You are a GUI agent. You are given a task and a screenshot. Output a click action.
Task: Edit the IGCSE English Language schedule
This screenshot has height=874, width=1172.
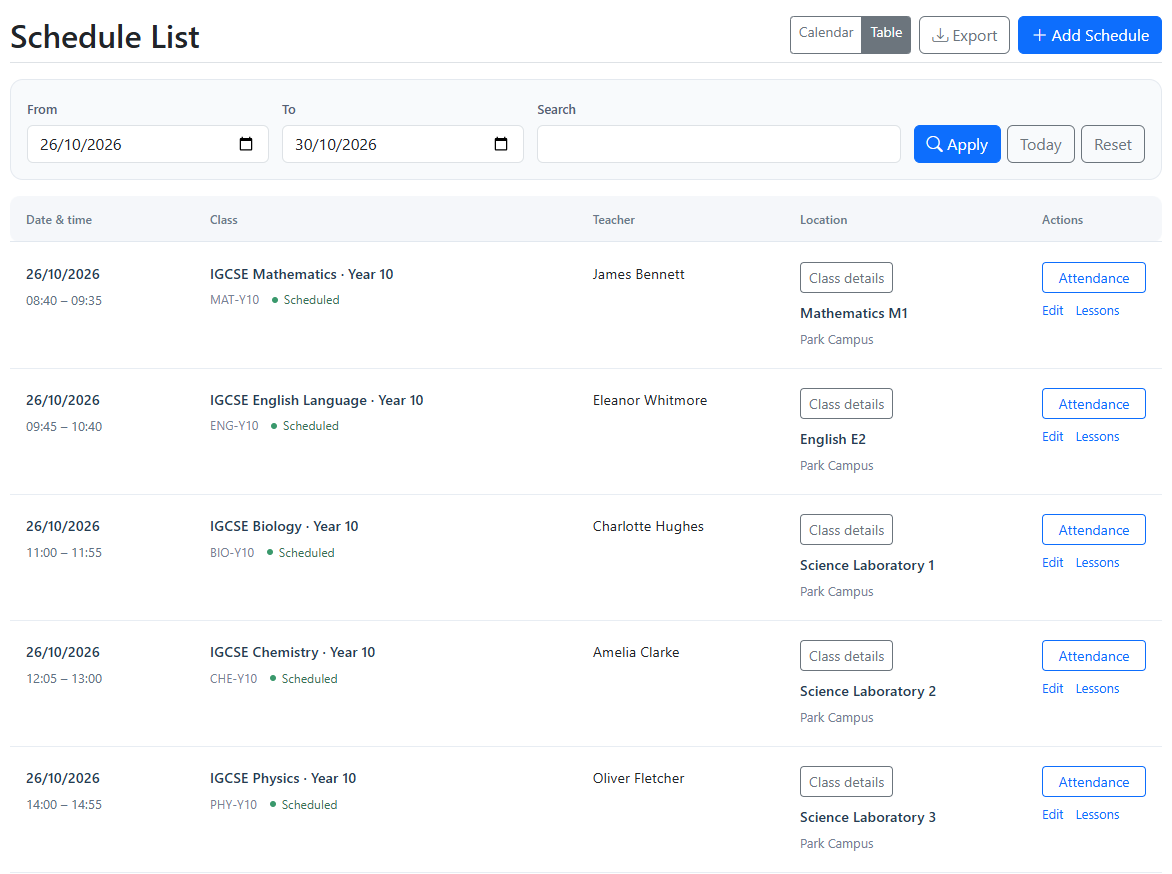pyautogui.click(x=1052, y=437)
